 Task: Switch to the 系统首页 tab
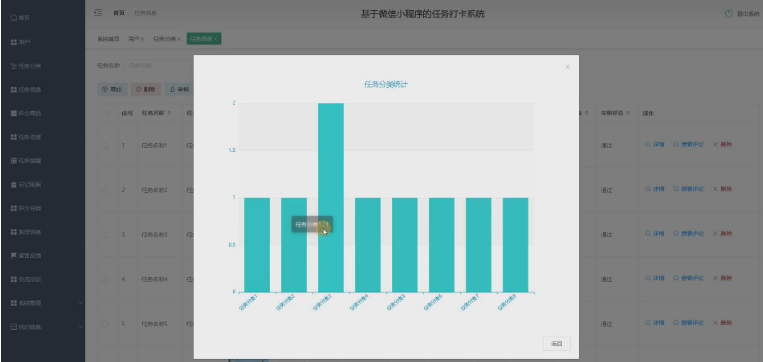coord(108,39)
